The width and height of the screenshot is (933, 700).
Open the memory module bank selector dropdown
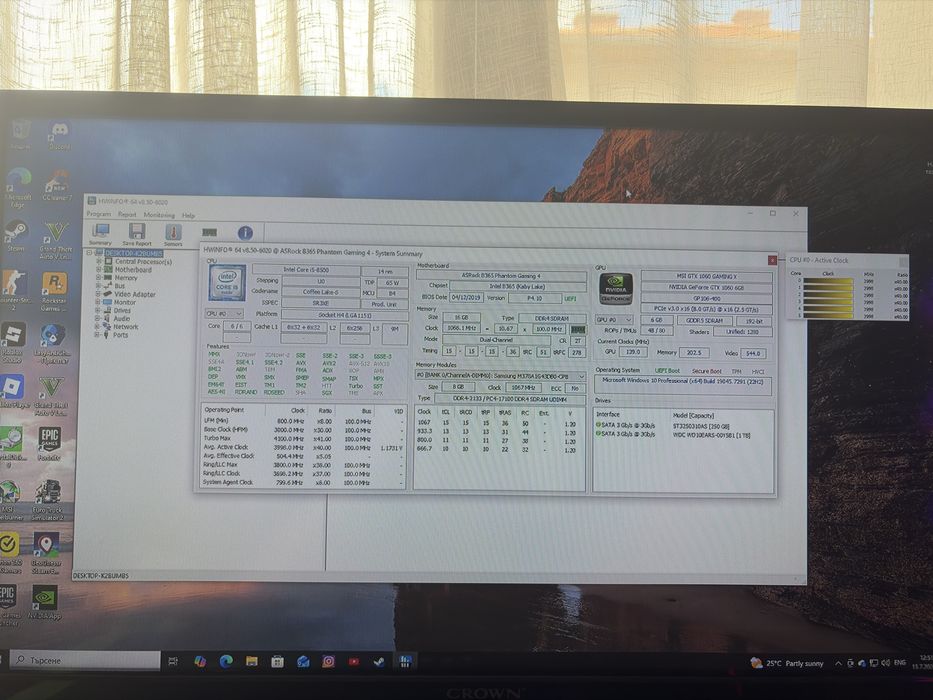pos(500,376)
